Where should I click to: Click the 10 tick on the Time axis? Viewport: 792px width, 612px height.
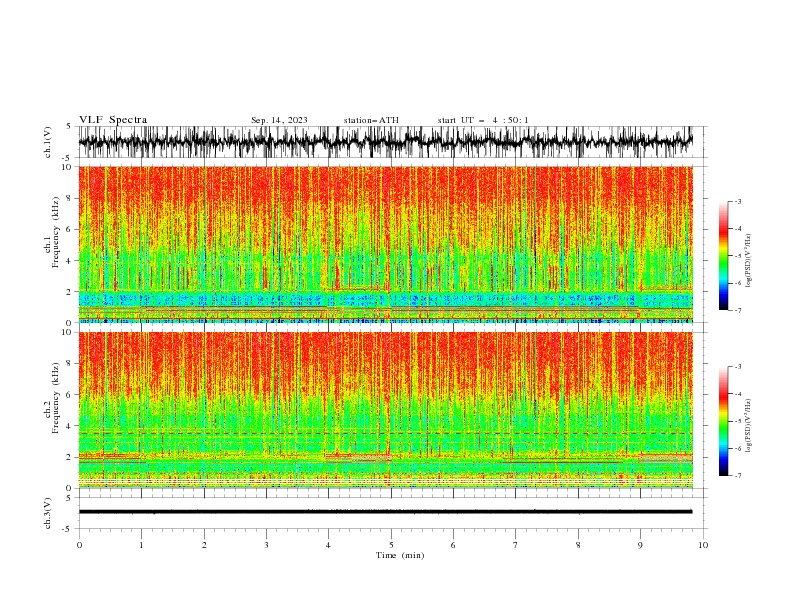[703, 545]
